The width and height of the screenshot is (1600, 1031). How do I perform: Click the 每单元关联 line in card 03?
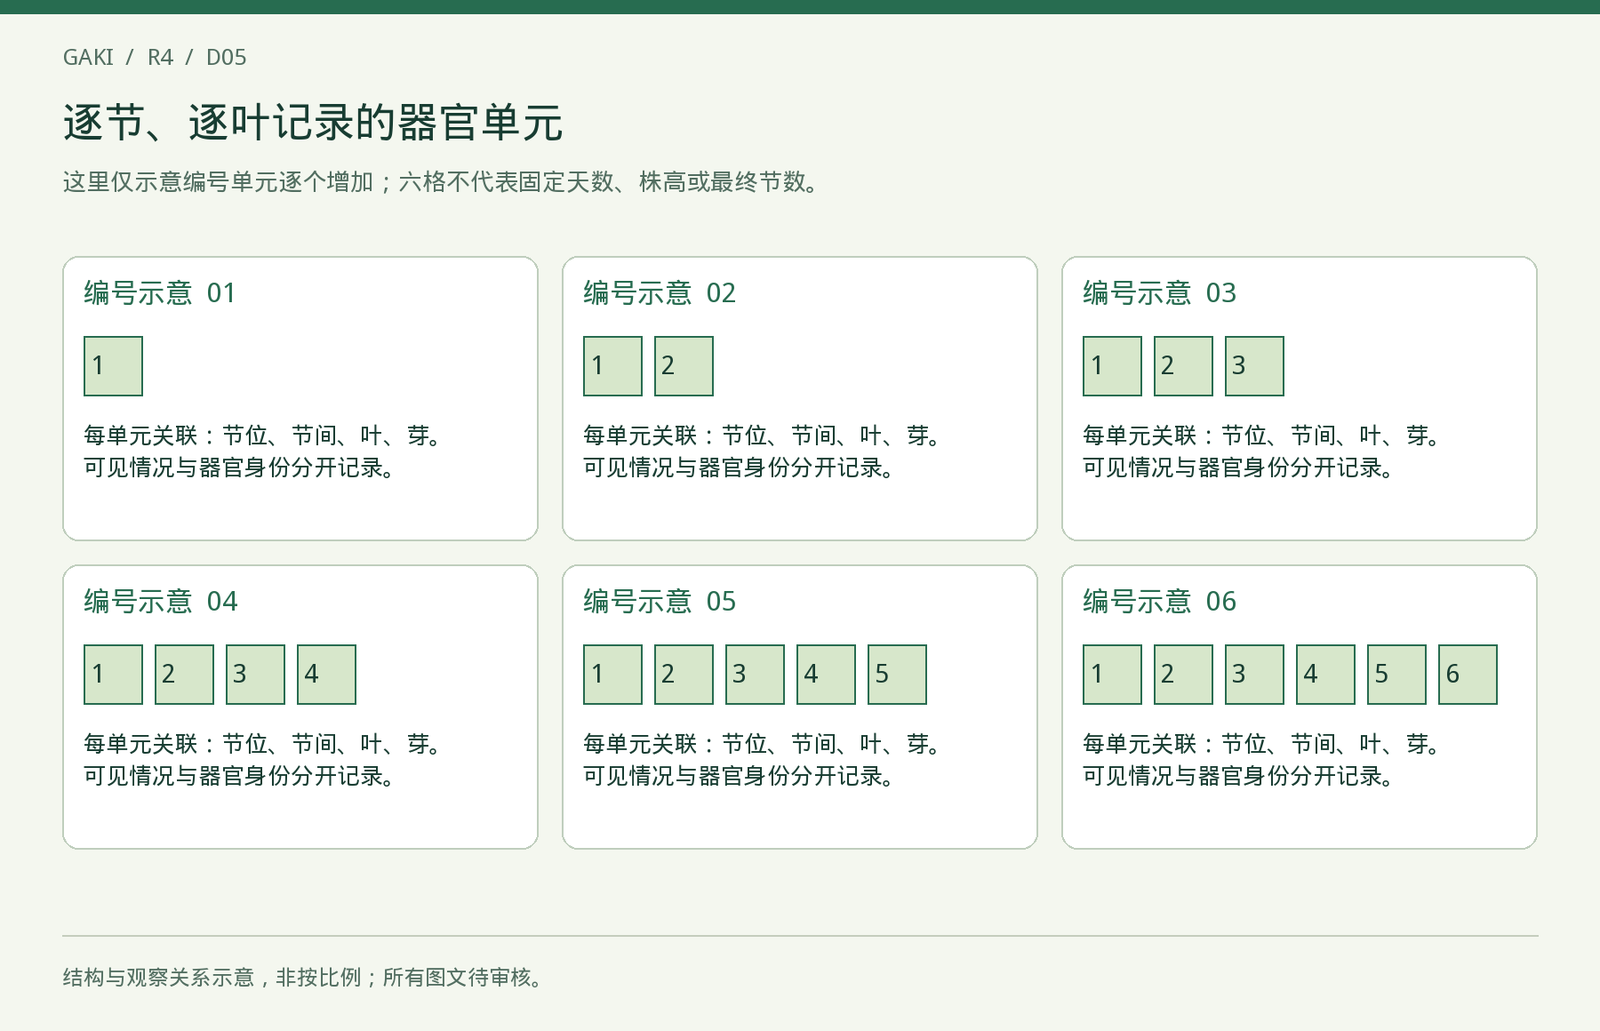(1262, 436)
